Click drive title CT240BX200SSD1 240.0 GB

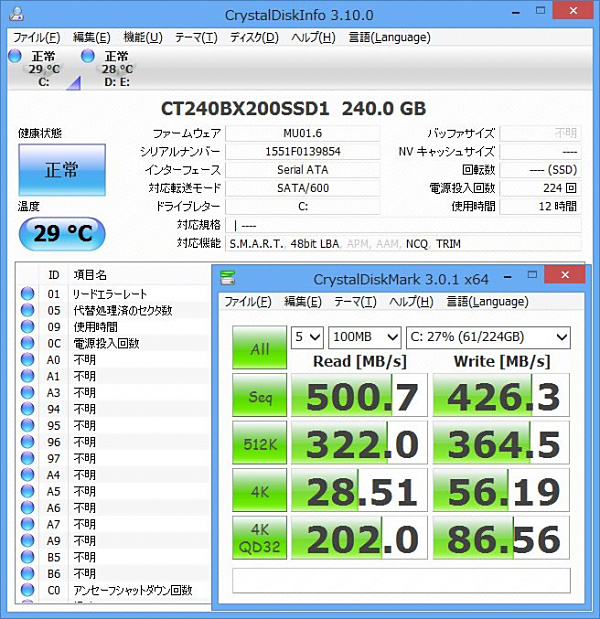point(293,109)
